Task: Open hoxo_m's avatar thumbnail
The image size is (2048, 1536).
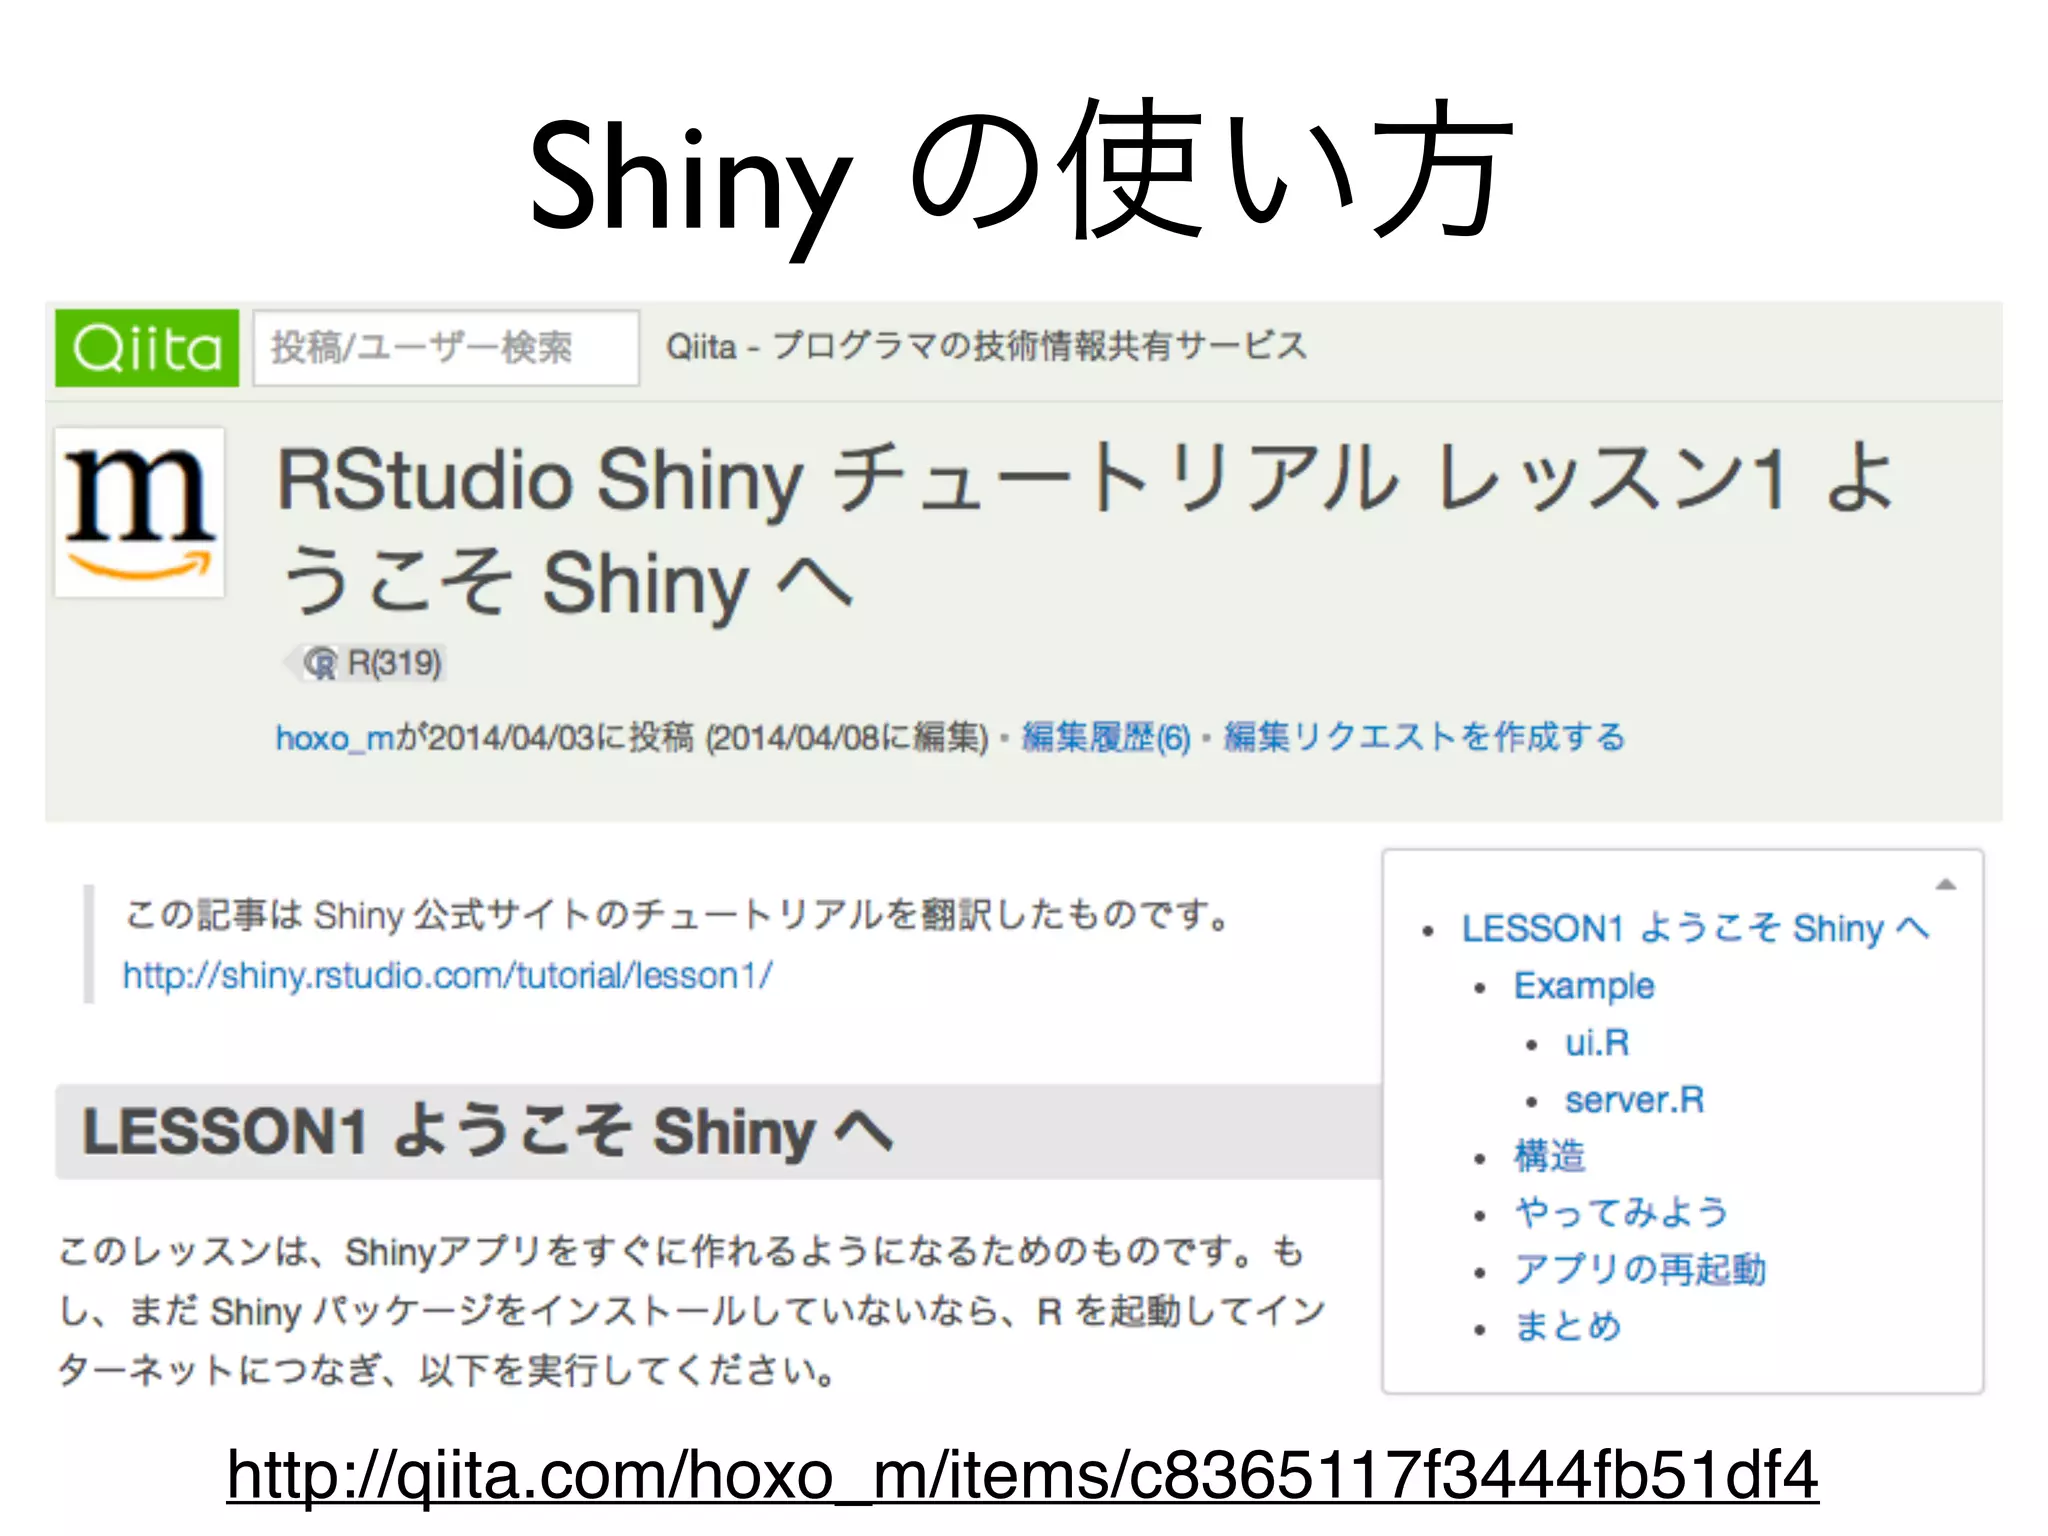Action: coord(140,512)
